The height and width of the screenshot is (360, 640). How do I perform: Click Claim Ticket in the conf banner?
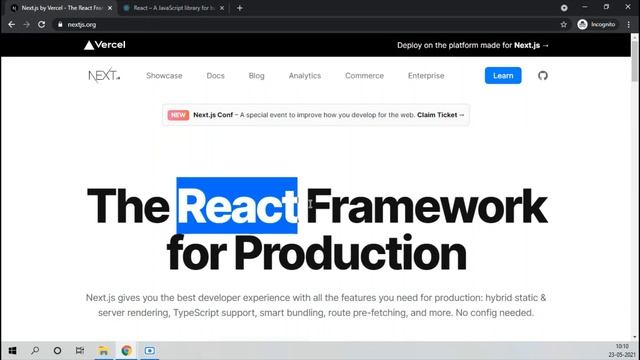(440, 115)
